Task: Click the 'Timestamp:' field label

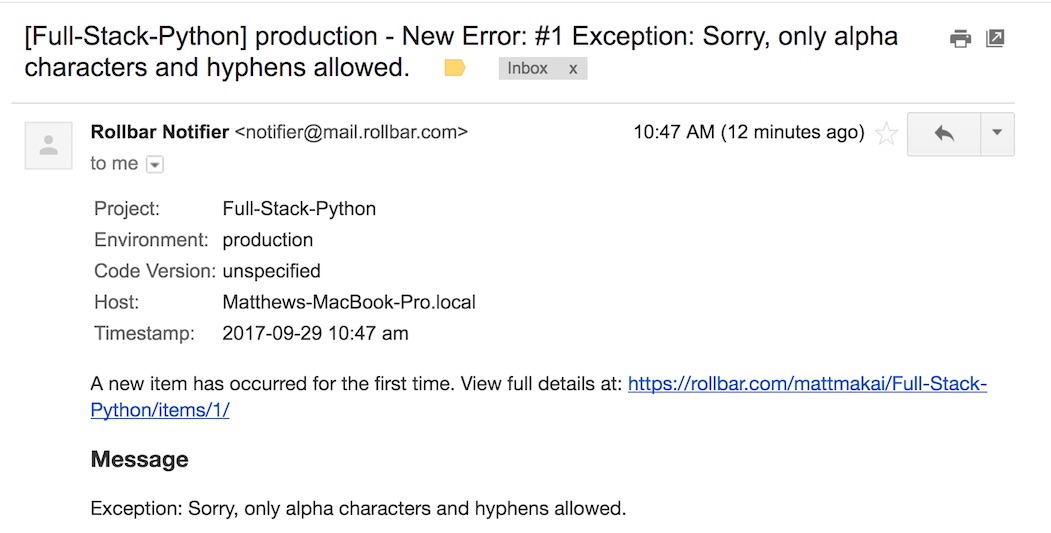Action: 144,333
